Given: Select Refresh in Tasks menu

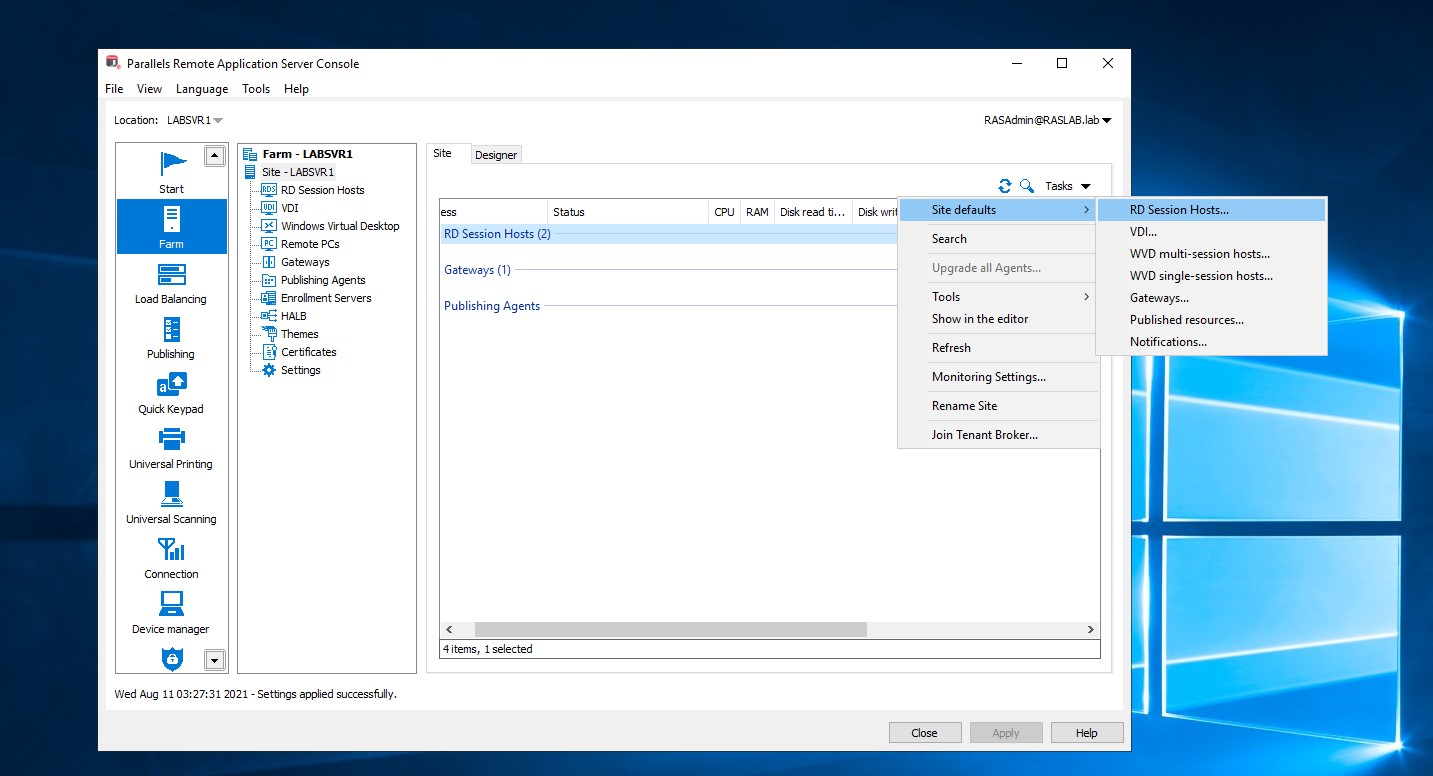Looking at the screenshot, I should click(997, 348).
